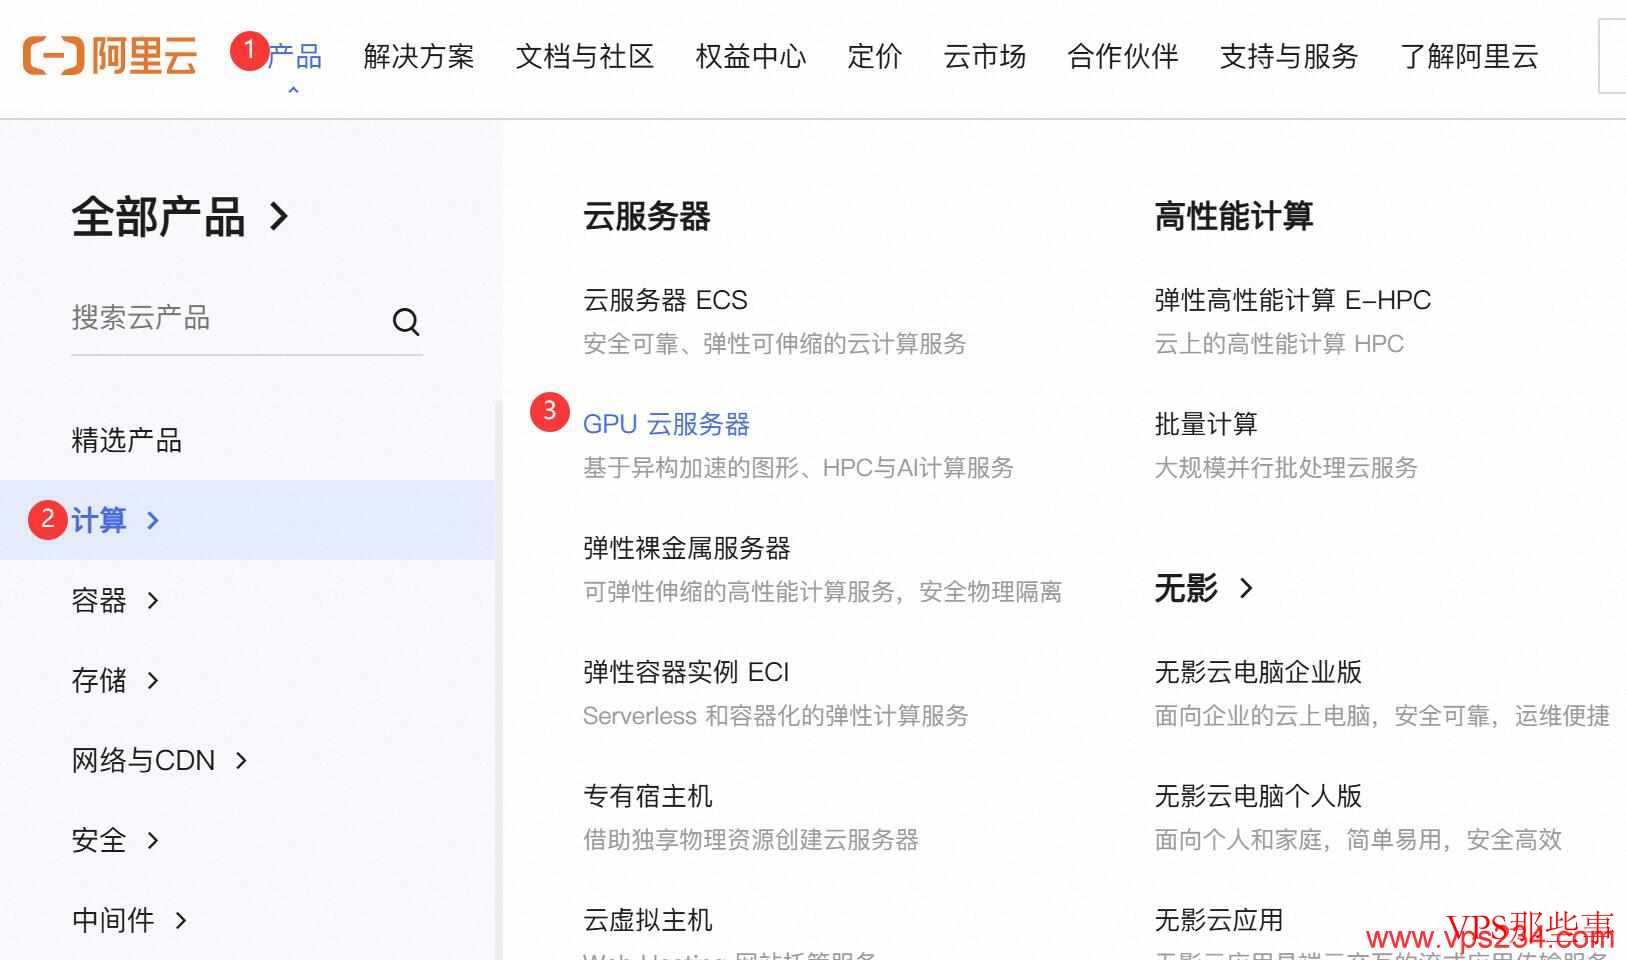1626x960 pixels.
Task: Open the 无影云电脑企业版 link
Action: click(1258, 672)
